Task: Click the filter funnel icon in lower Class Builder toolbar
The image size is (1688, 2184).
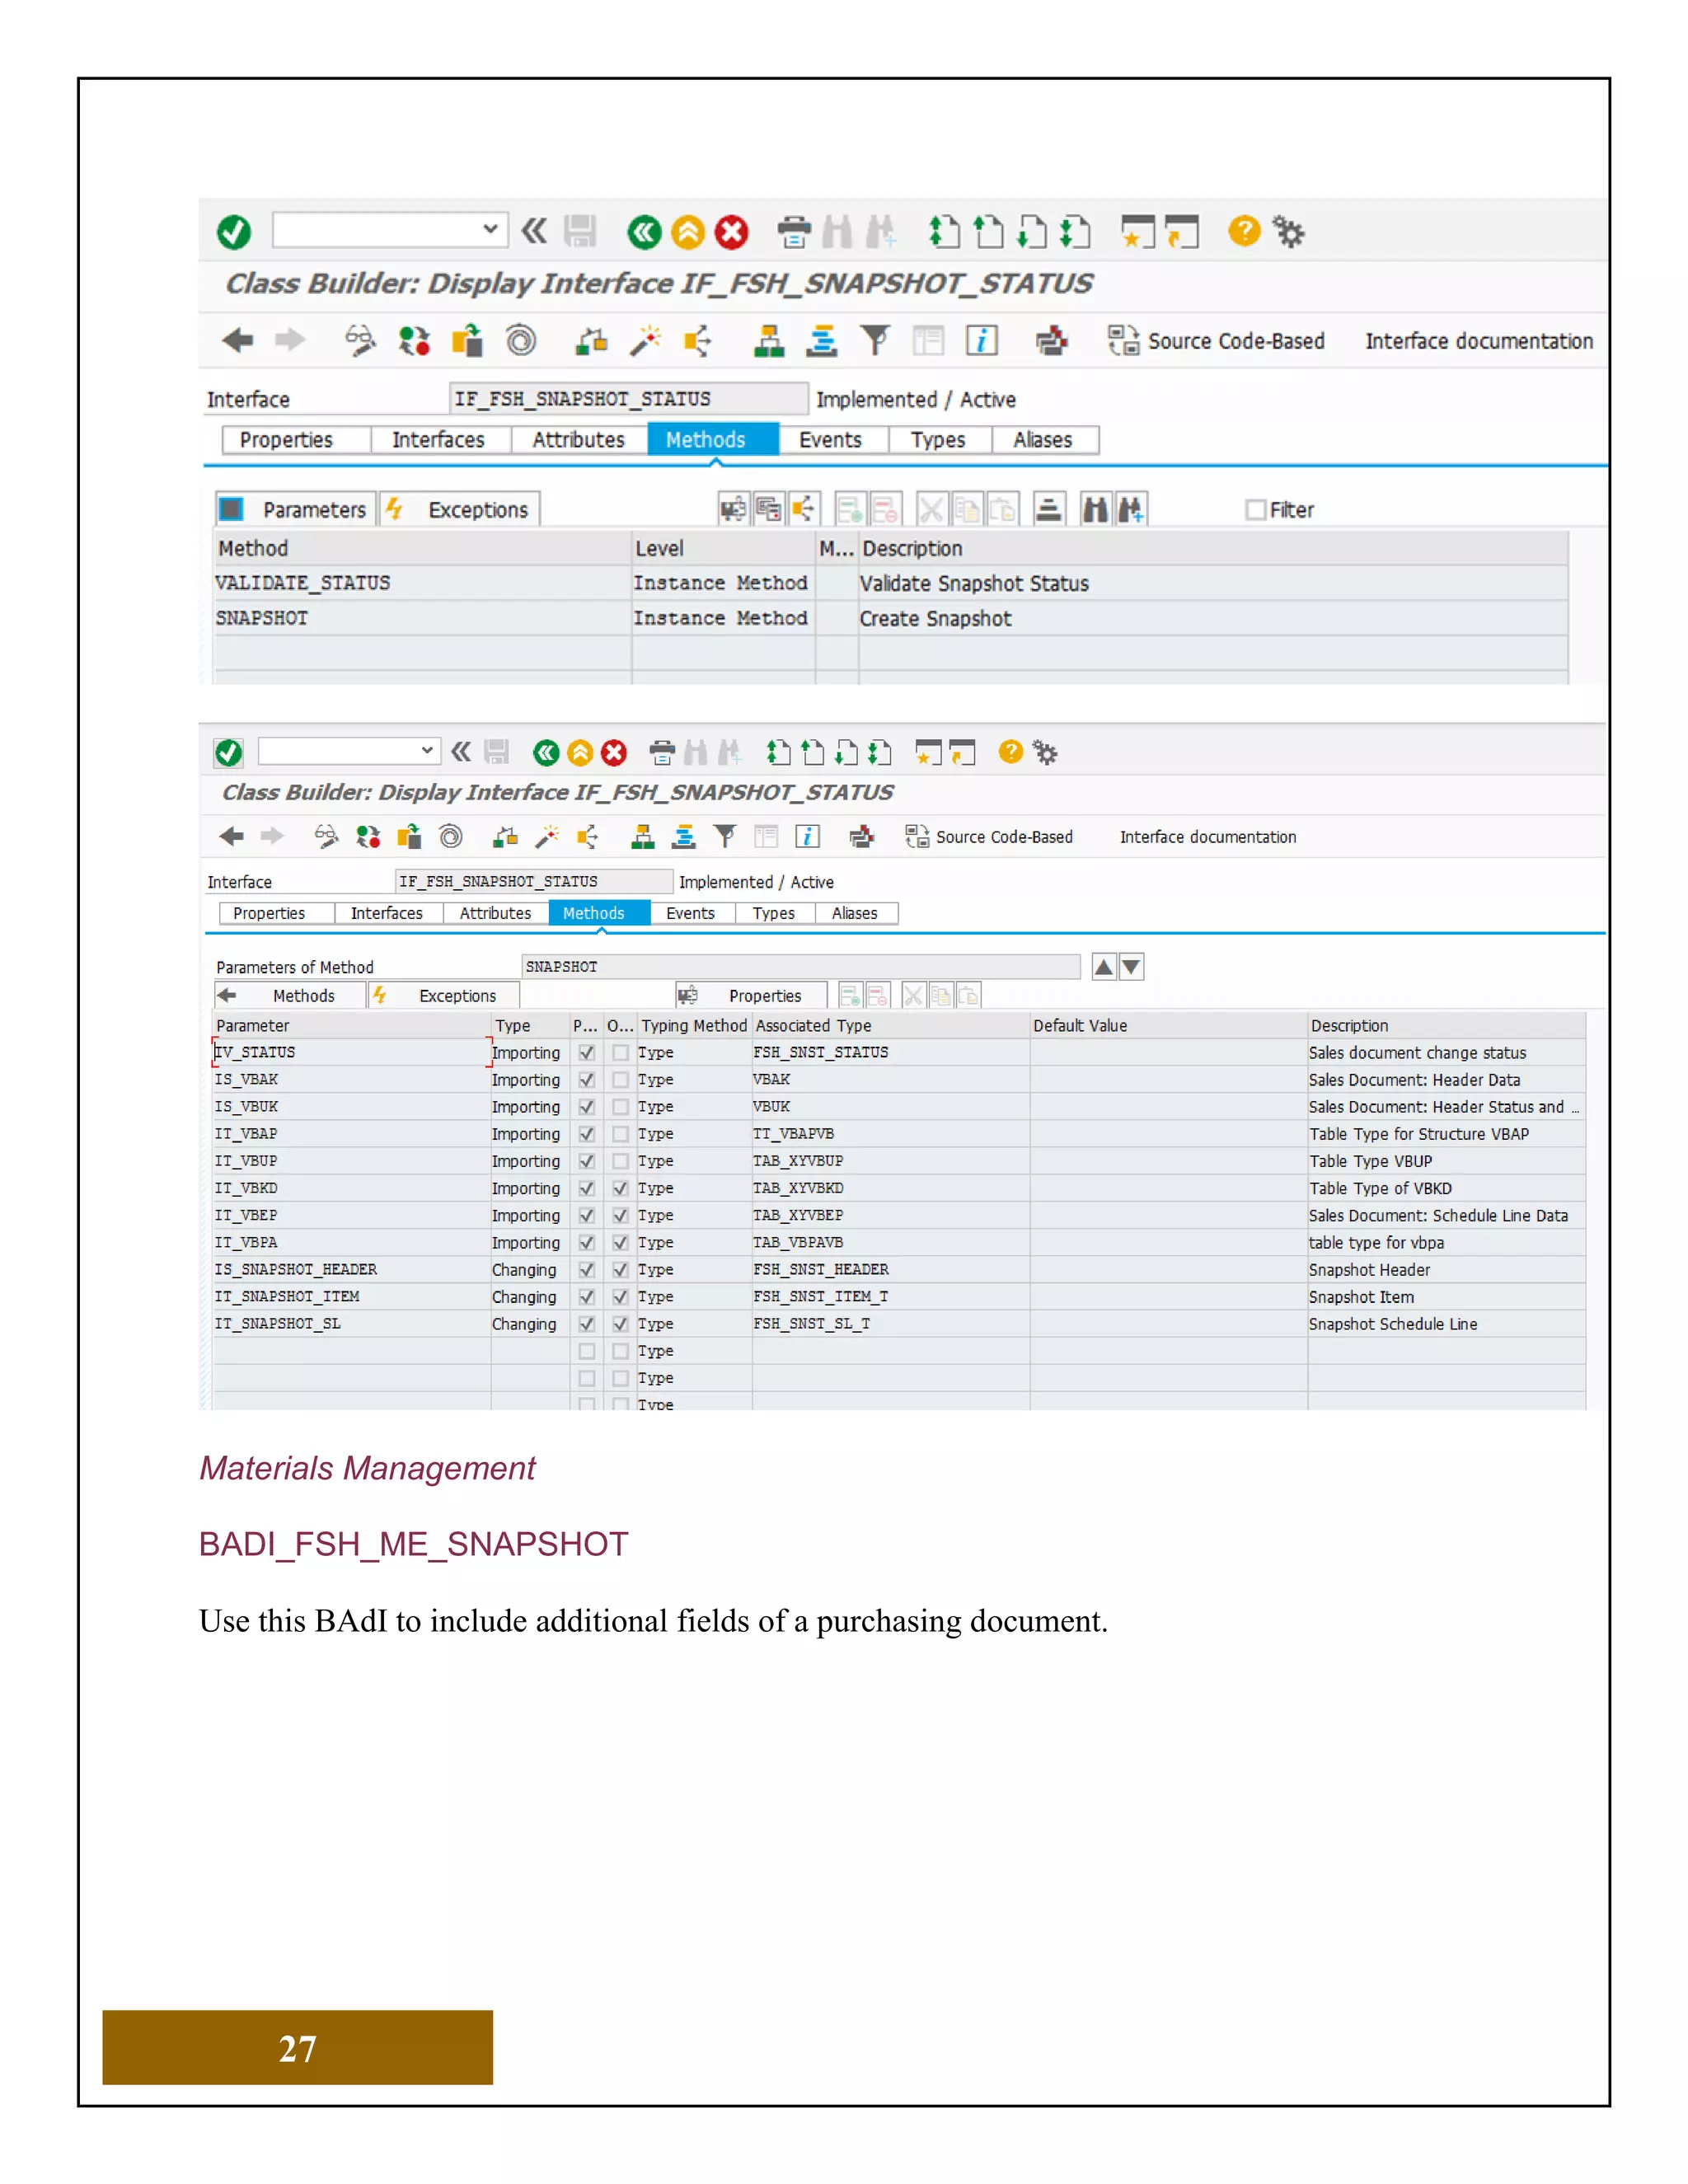Action: pyautogui.click(x=725, y=836)
